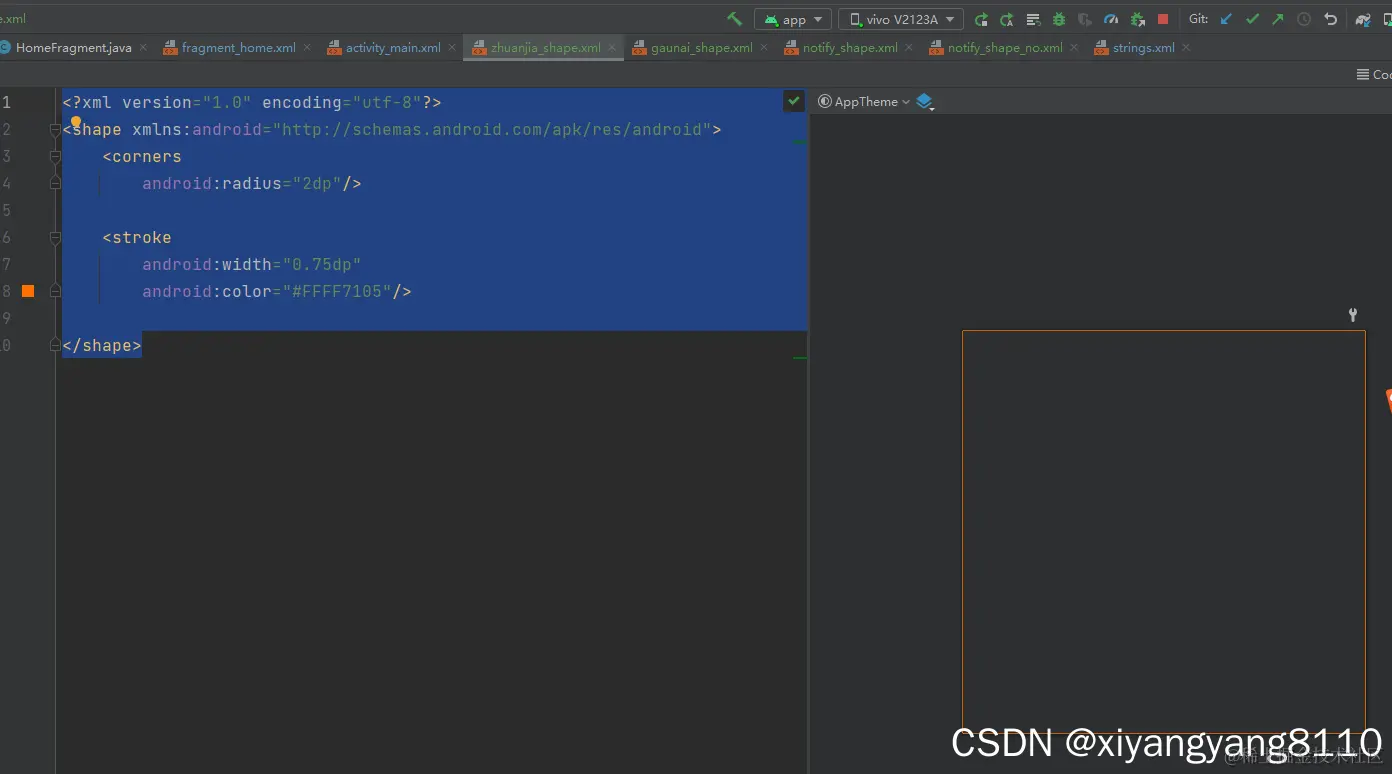Screen dimensions: 1392x774
Task: Stop the app with the red square
Action: [1163, 19]
